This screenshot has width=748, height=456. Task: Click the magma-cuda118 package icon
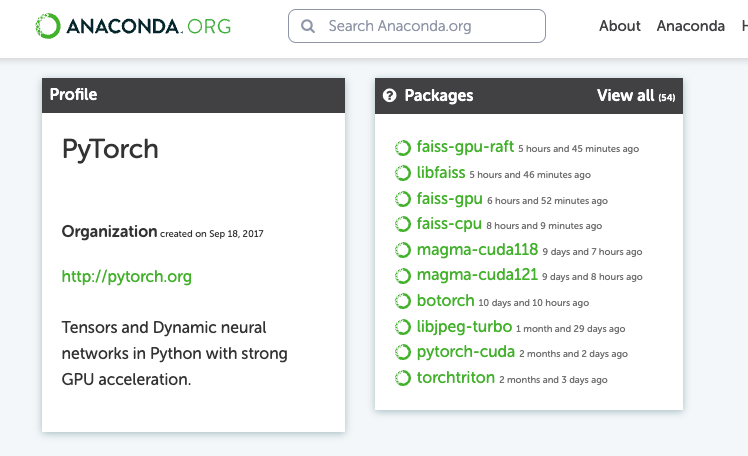(402, 250)
